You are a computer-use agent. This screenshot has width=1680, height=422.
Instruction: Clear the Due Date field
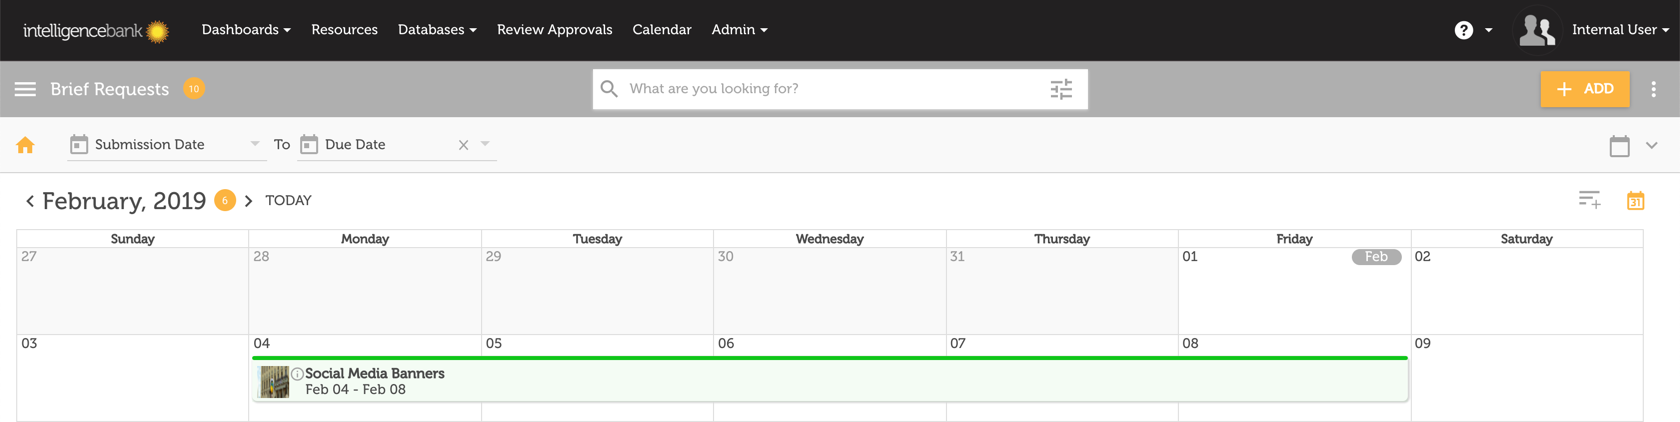pyautogui.click(x=463, y=145)
